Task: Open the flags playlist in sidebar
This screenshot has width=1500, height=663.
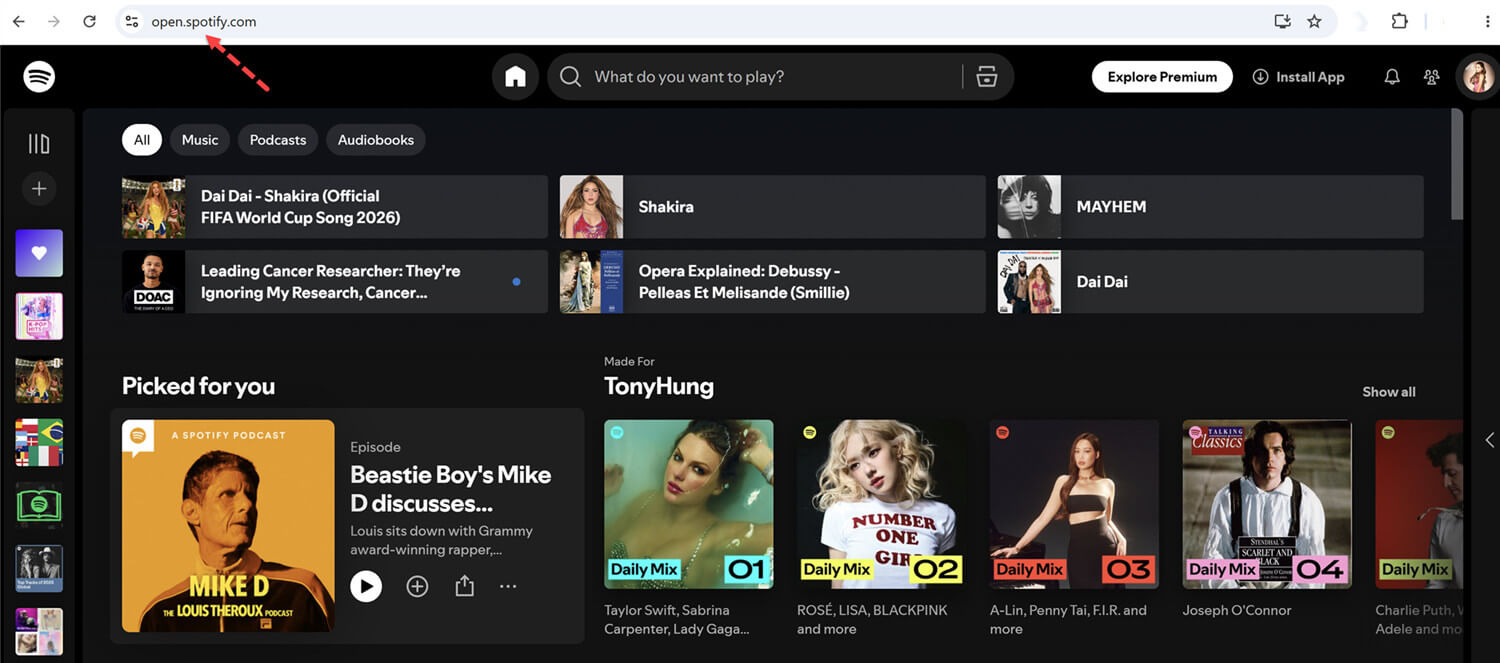Action: [x=39, y=442]
